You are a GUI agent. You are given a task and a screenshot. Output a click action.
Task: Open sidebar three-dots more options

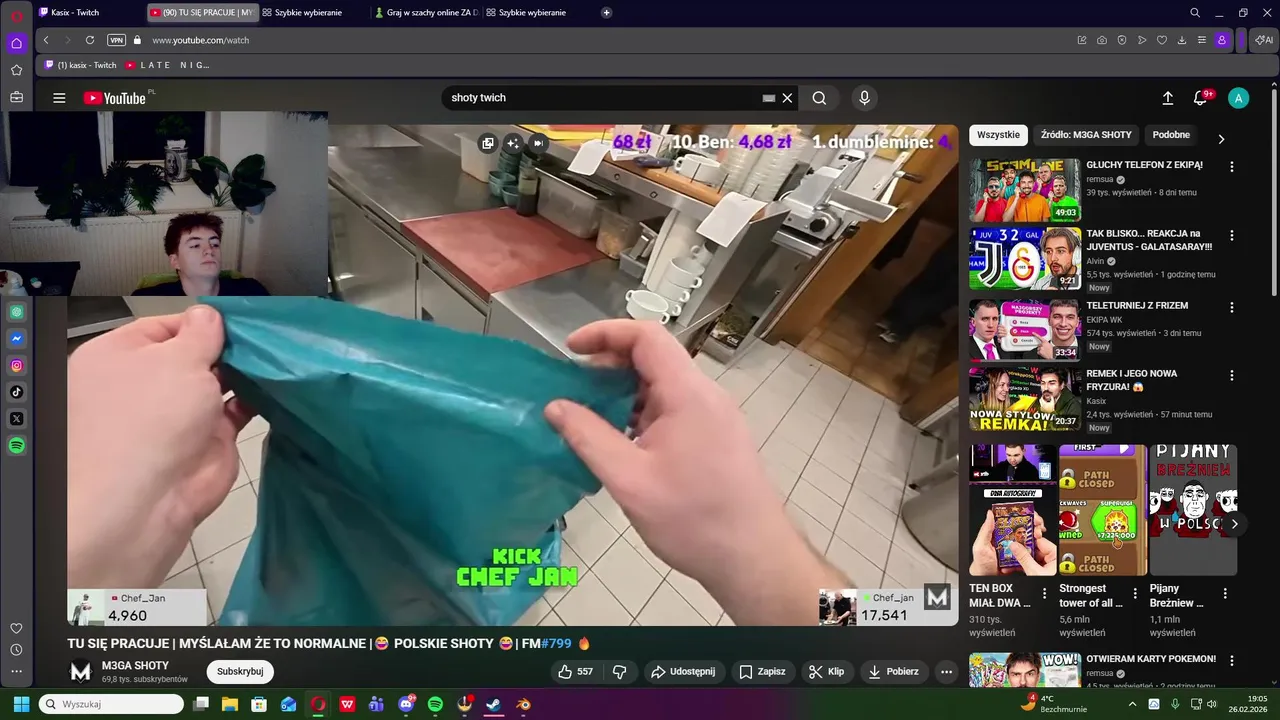(16, 671)
